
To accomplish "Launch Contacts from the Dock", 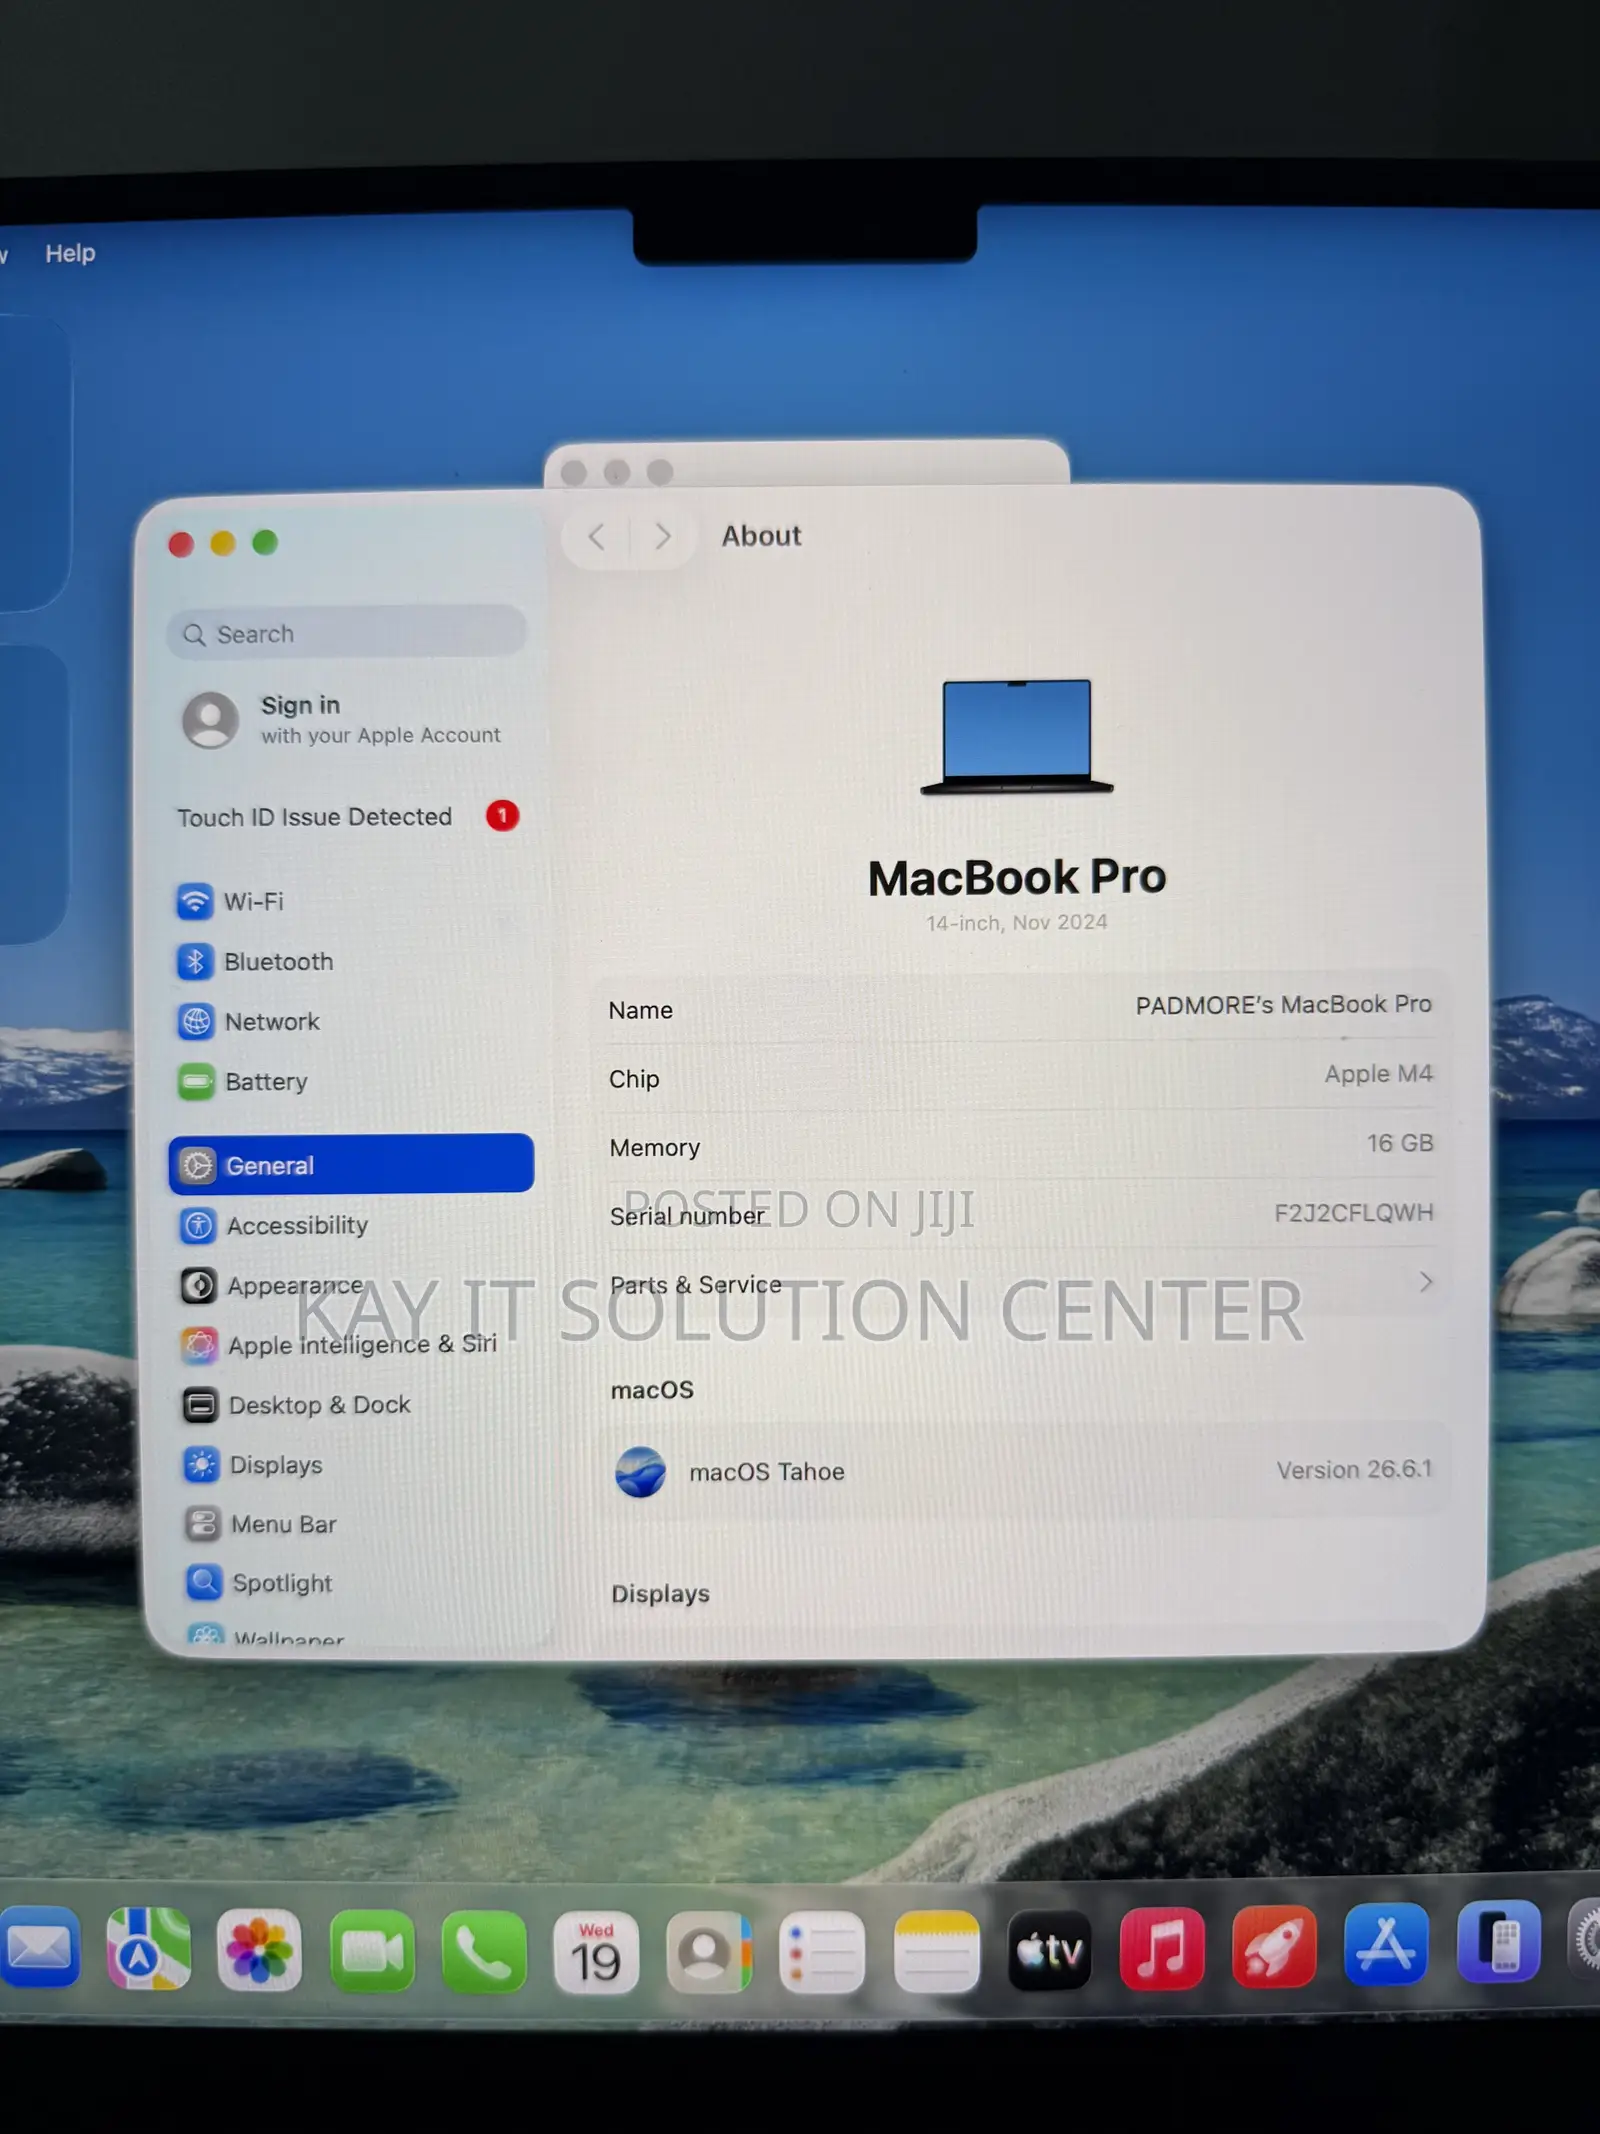I will pyautogui.click(x=708, y=1952).
